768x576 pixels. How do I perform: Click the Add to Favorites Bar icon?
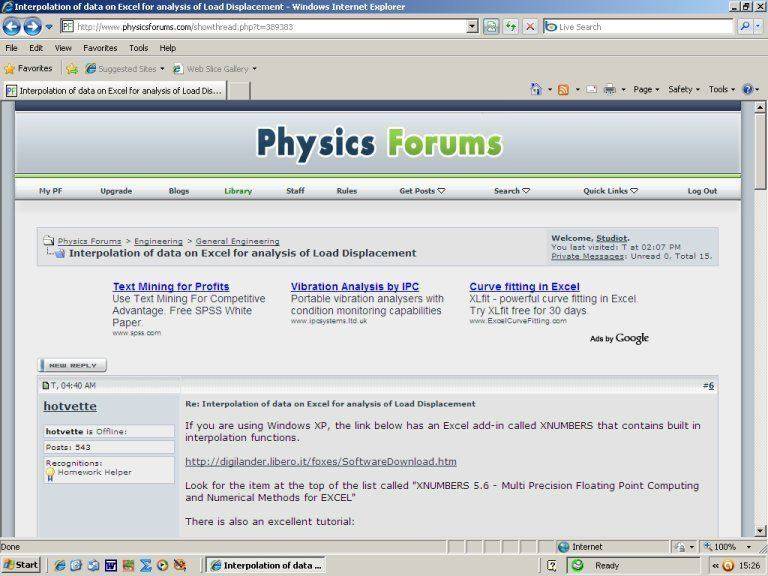tap(72, 69)
